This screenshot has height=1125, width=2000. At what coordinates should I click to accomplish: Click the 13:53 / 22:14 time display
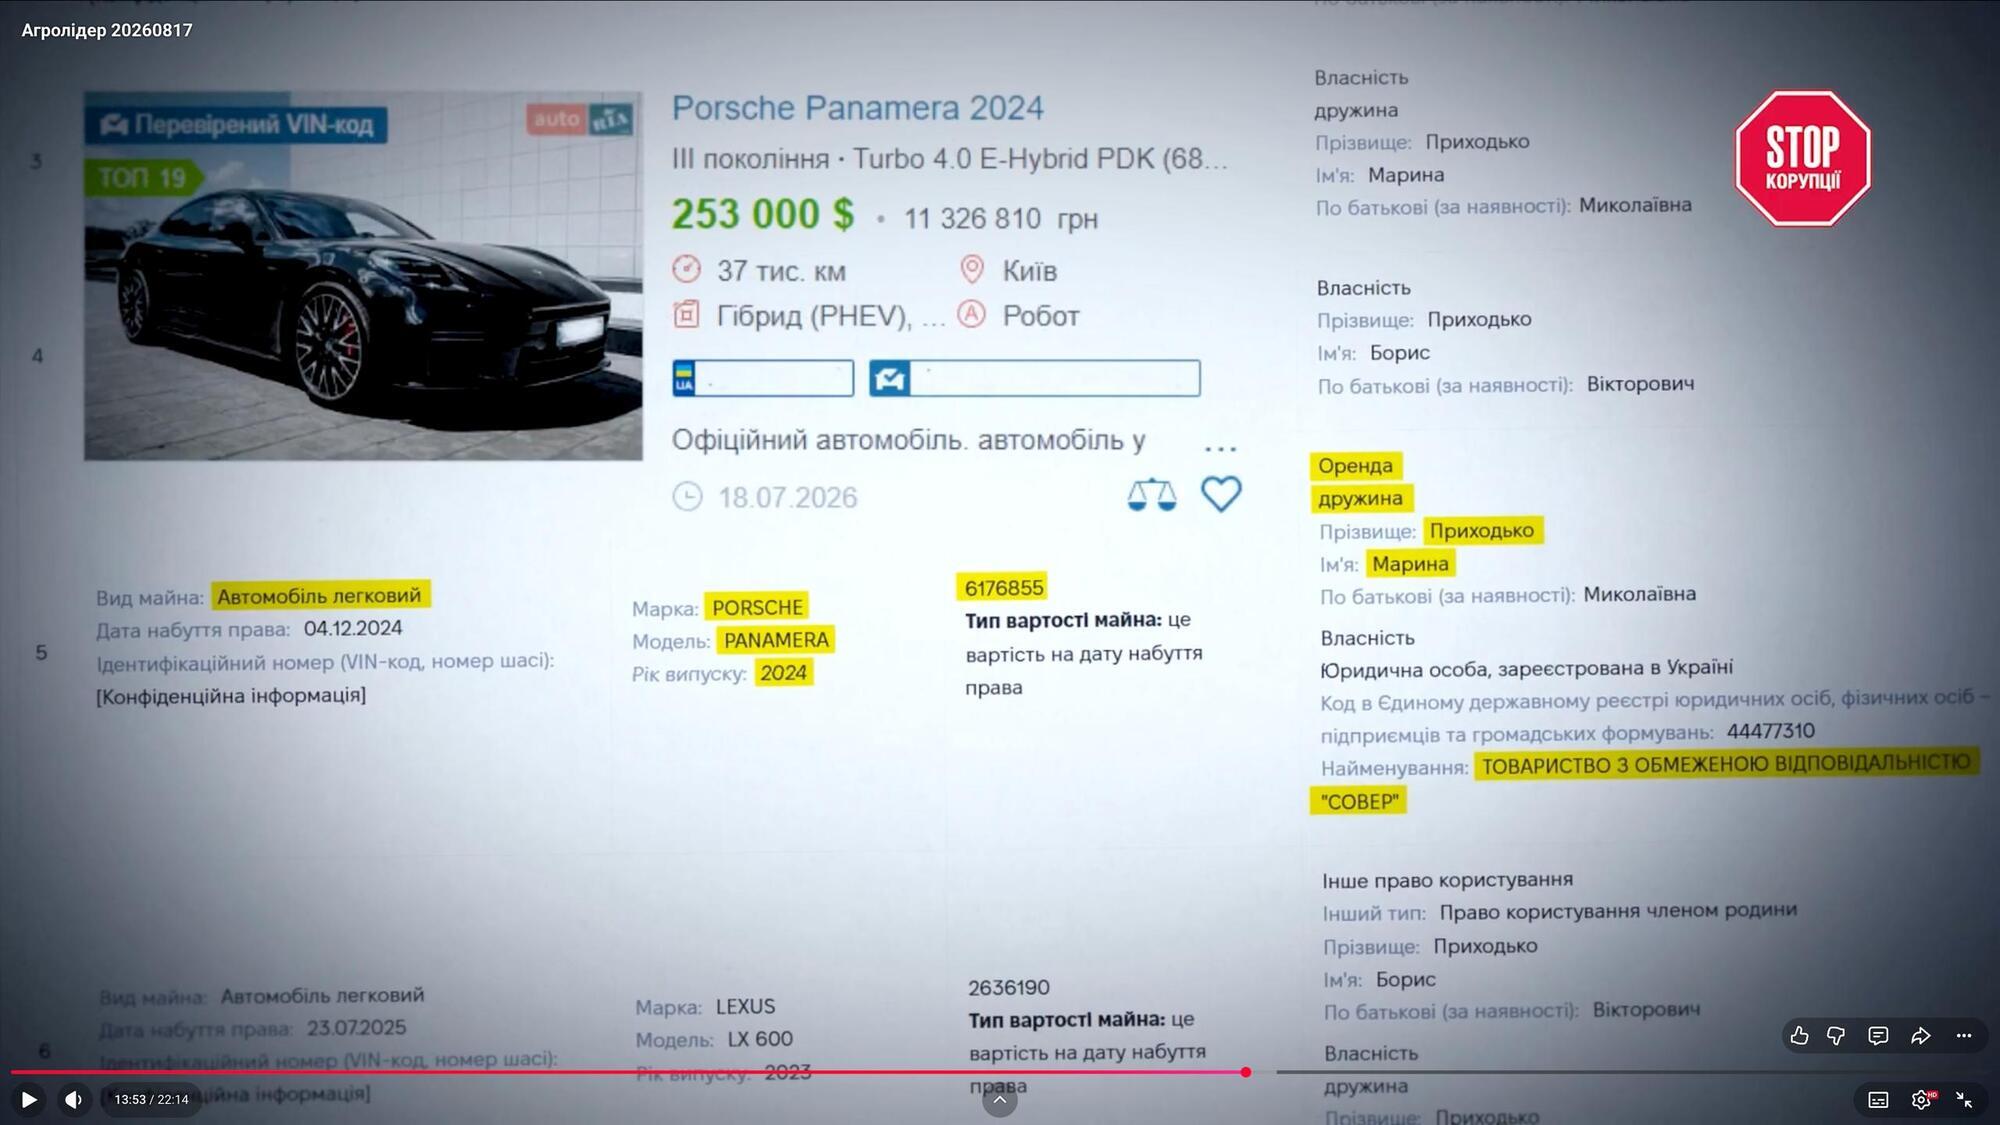pyautogui.click(x=151, y=1099)
